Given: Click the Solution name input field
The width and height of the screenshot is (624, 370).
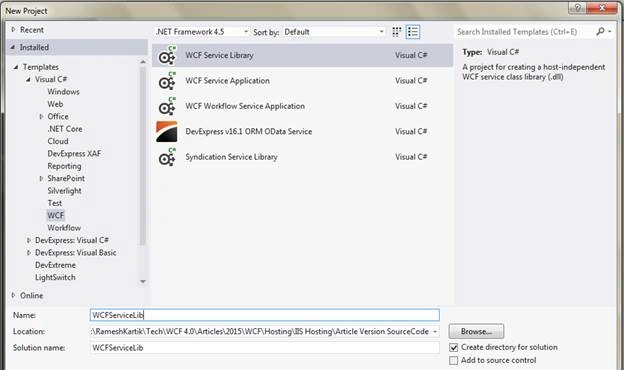Looking at the screenshot, I should (x=265, y=348).
